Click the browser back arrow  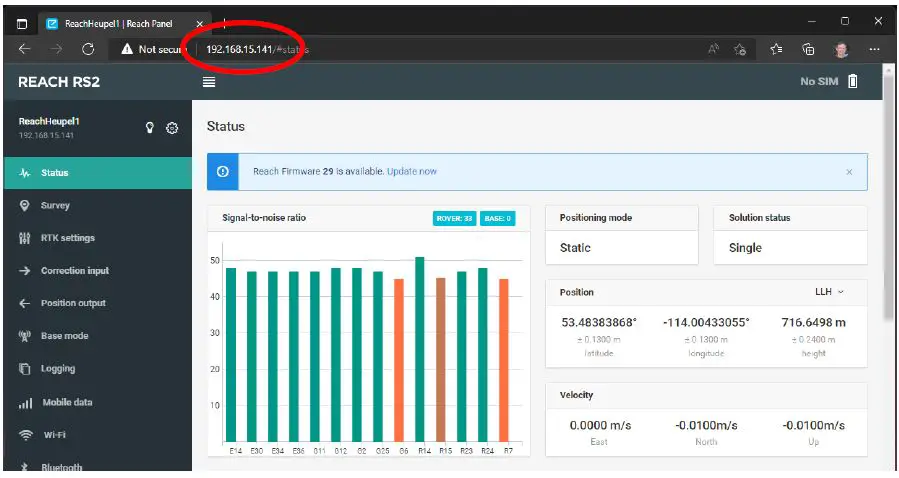[x=24, y=49]
